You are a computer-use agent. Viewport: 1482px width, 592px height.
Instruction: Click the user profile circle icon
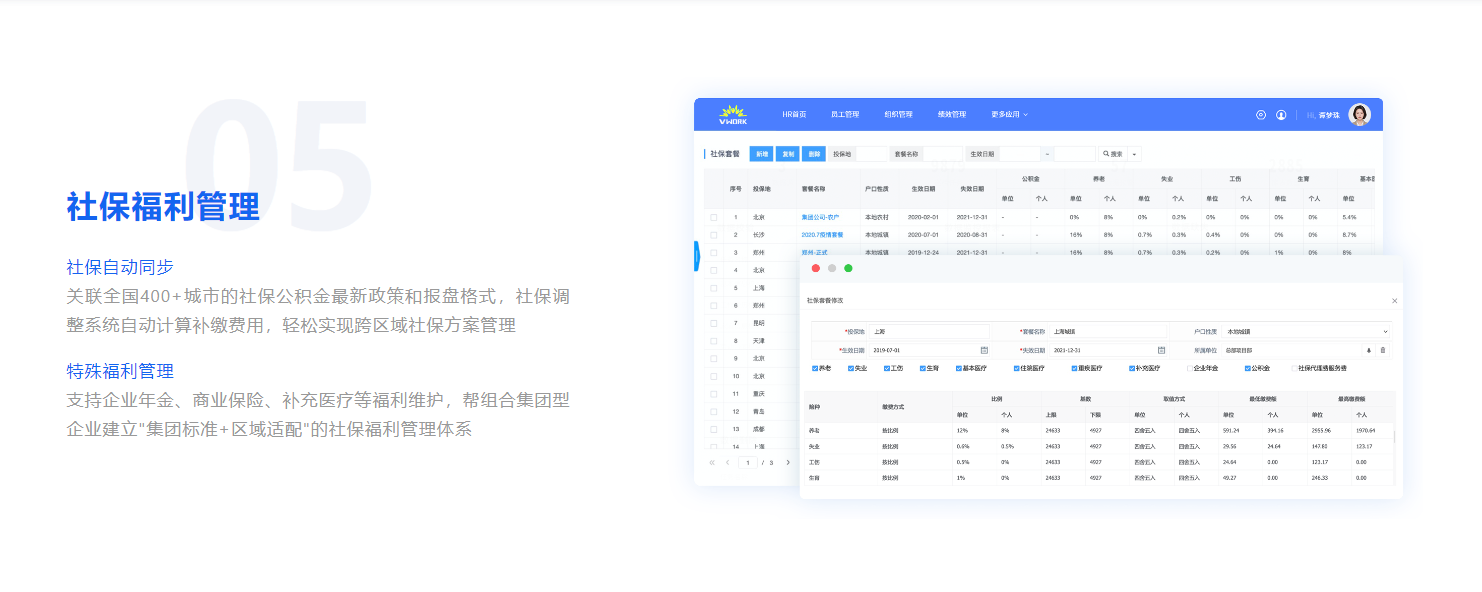(1281, 115)
